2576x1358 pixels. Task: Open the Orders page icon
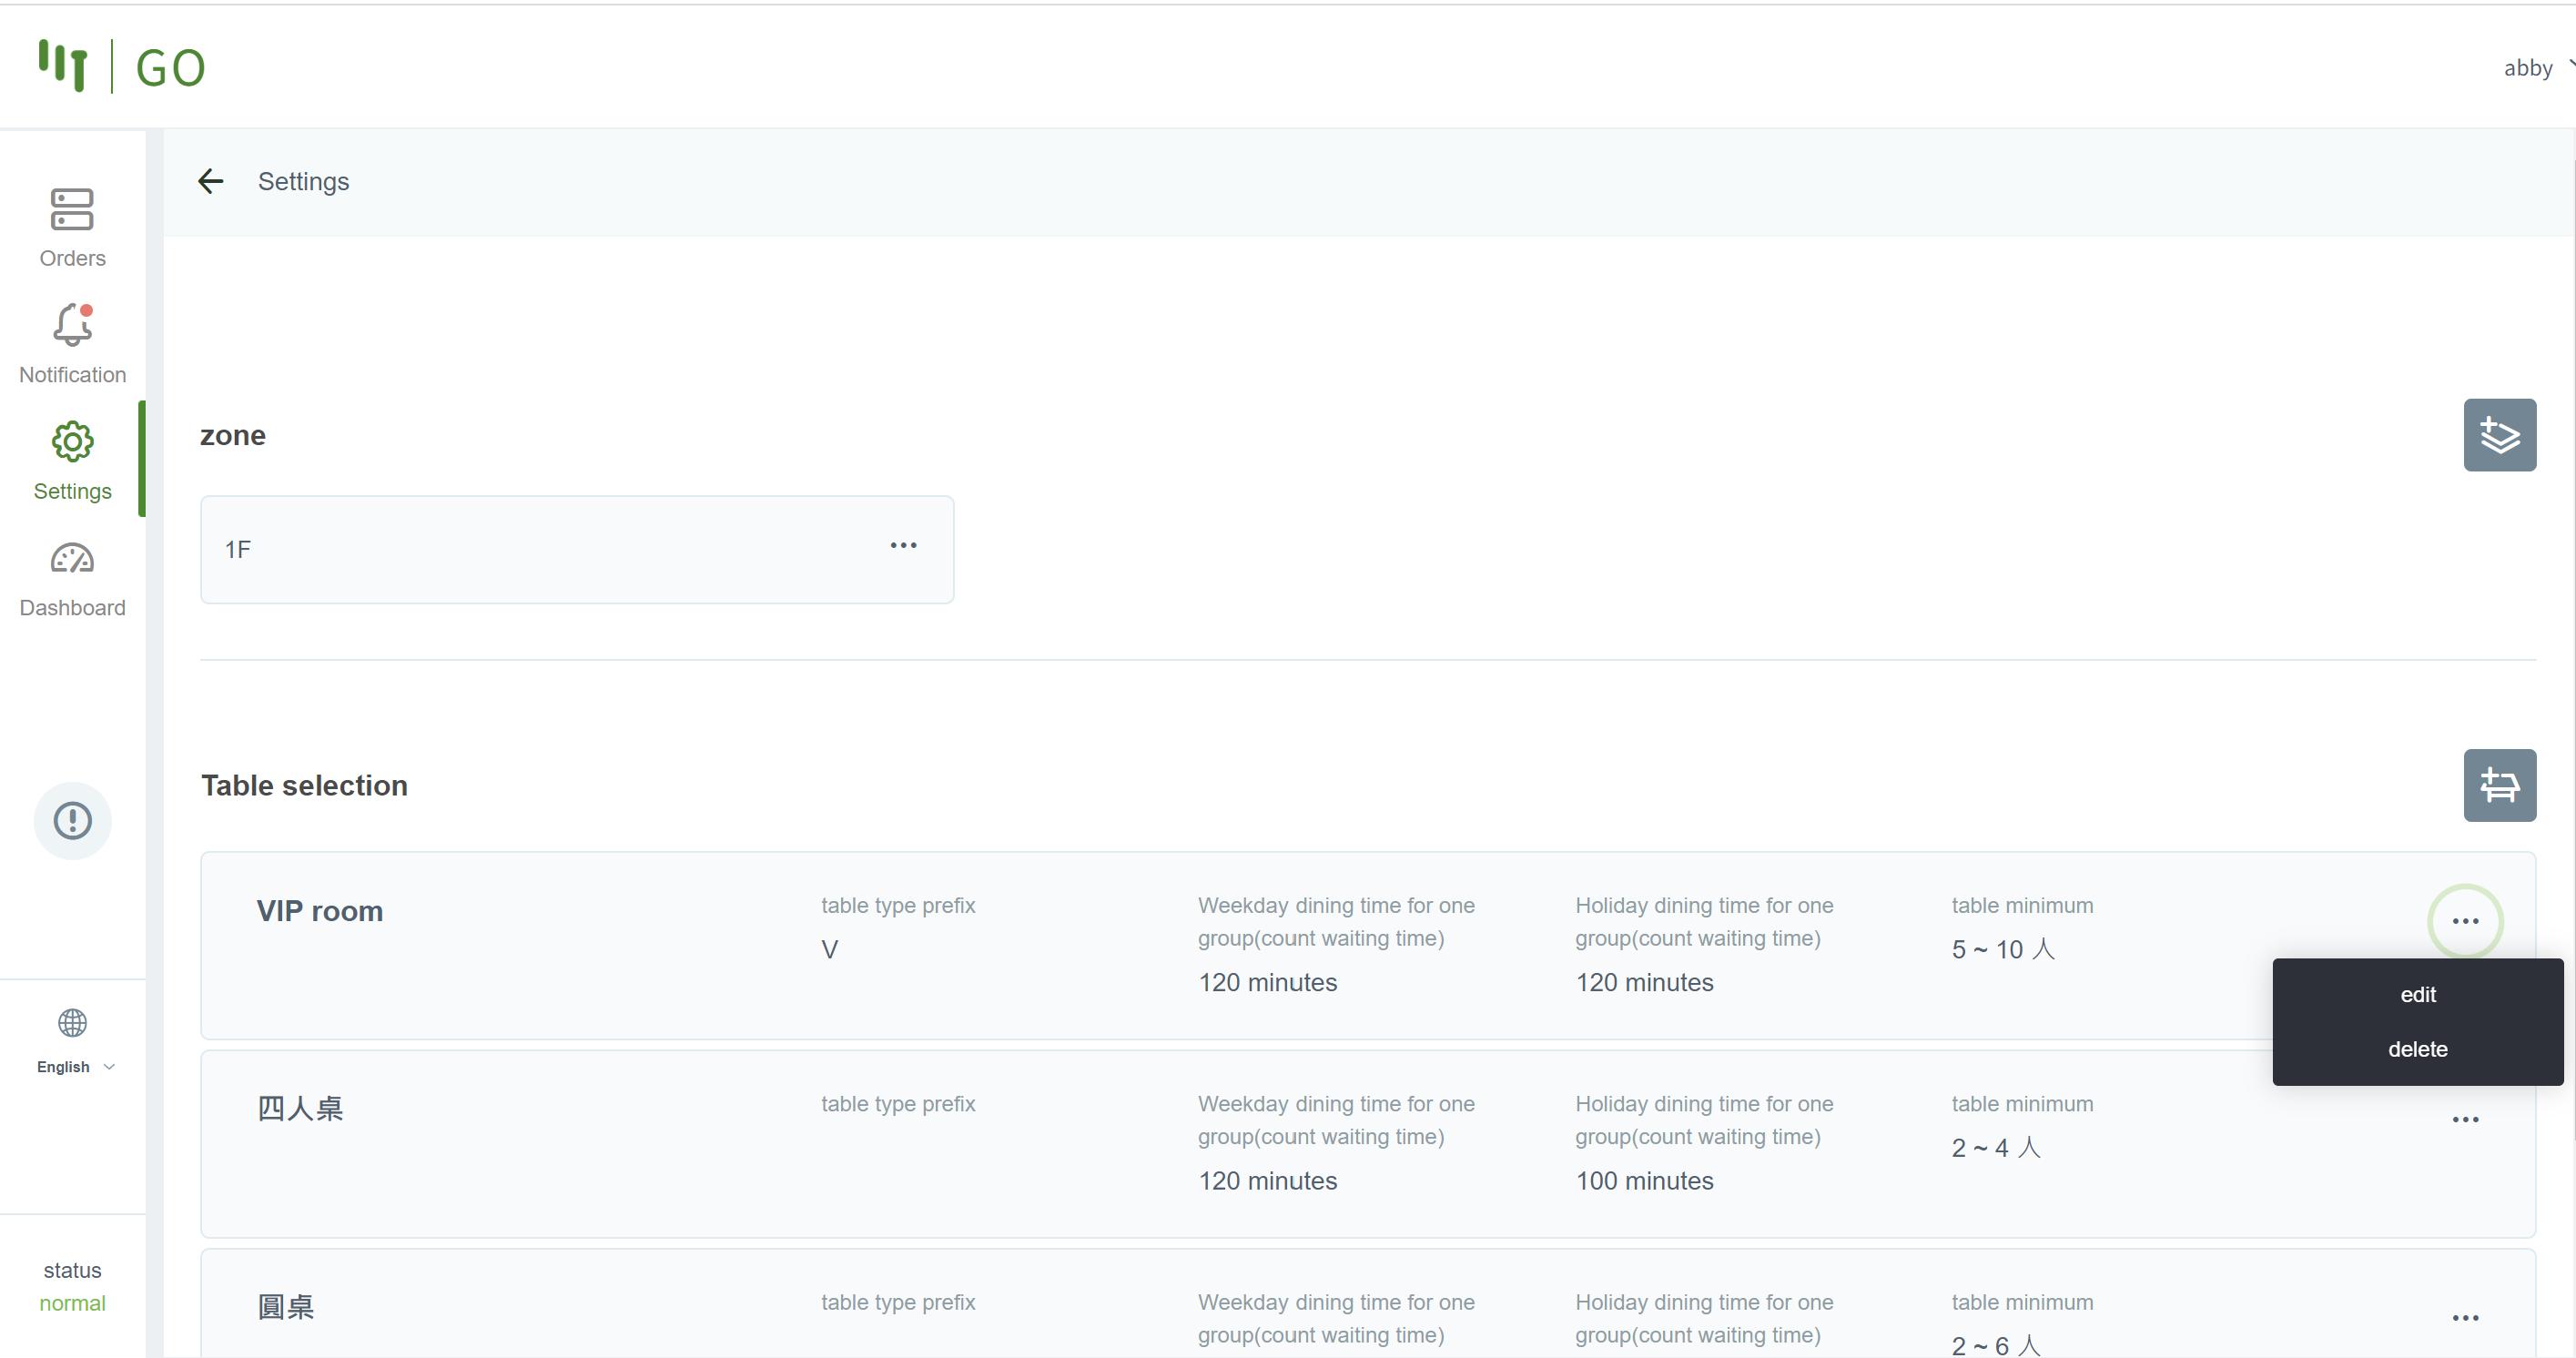click(x=72, y=210)
